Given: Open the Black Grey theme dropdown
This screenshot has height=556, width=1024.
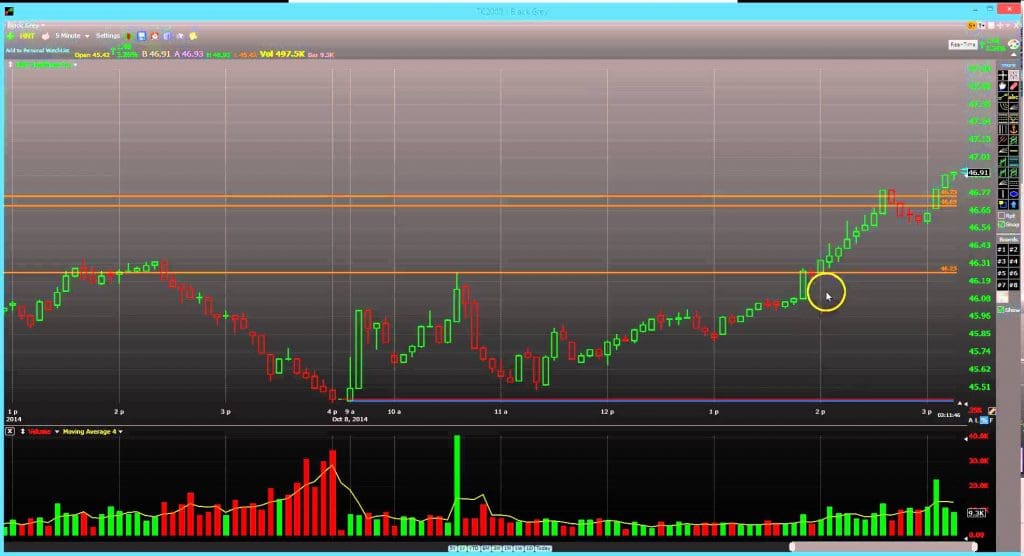Looking at the screenshot, I should (22, 24).
